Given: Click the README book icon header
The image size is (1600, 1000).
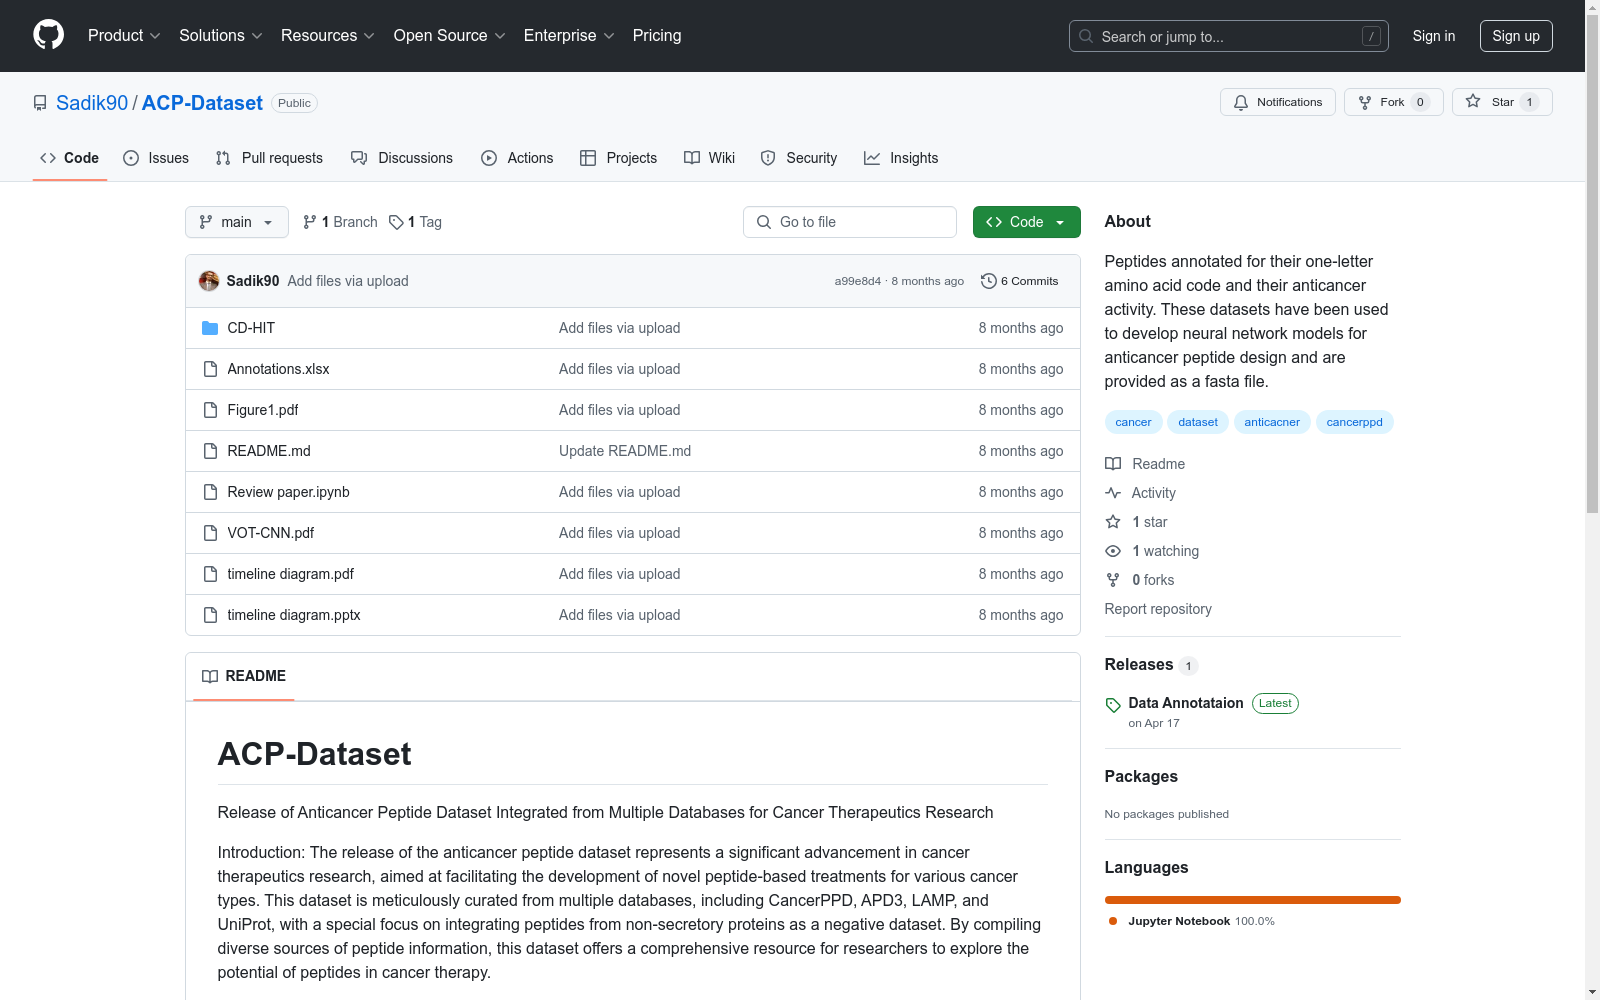Looking at the screenshot, I should click(210, 676).
